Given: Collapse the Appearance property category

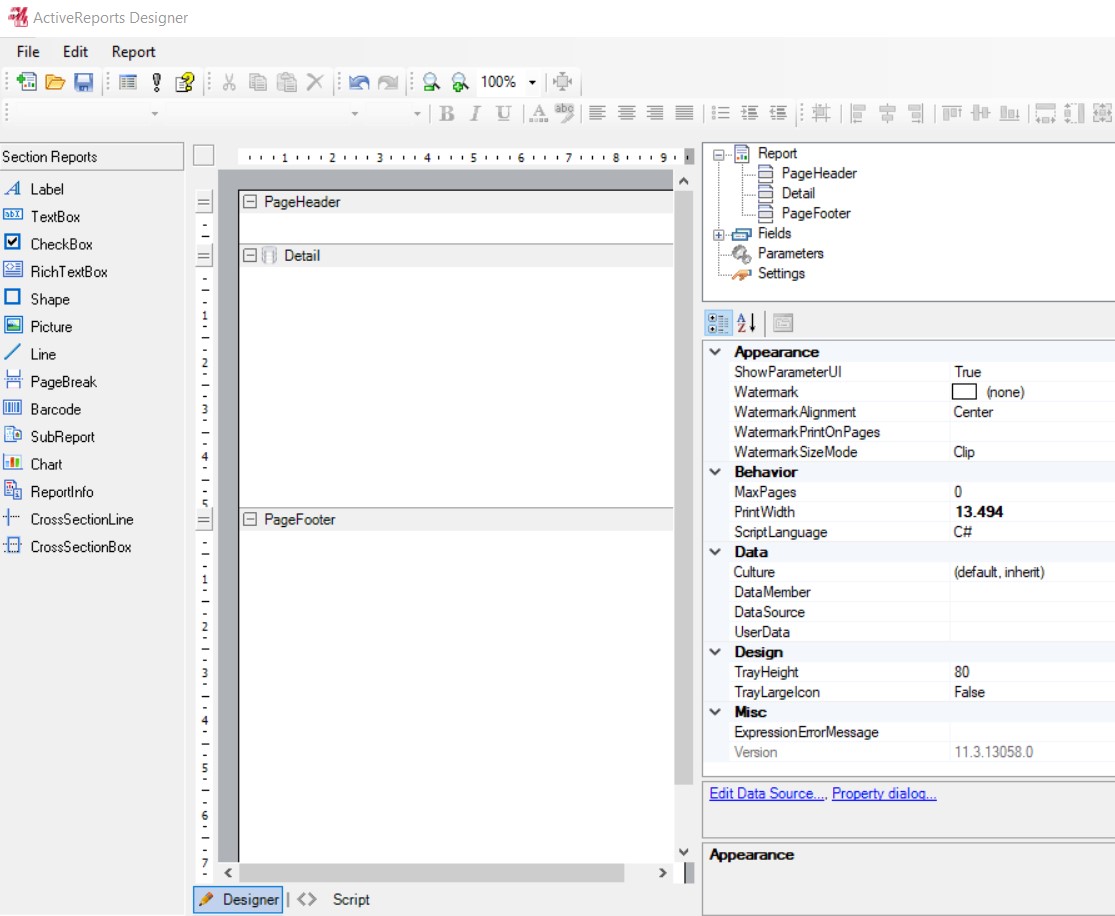Looking at the screenshot, I should pyautogui.click(x=715, y=352).
